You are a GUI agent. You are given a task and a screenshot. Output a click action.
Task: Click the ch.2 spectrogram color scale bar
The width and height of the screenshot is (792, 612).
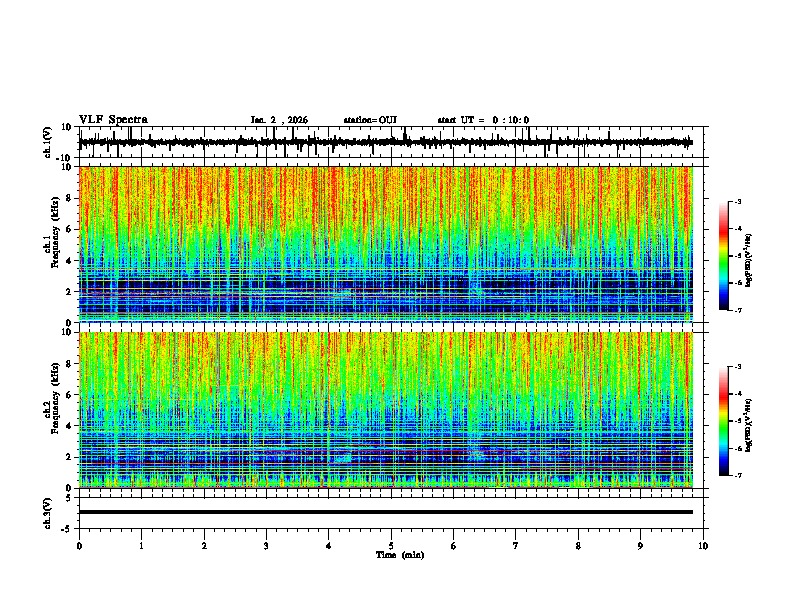pyautogui.click(x=724, y=421)
